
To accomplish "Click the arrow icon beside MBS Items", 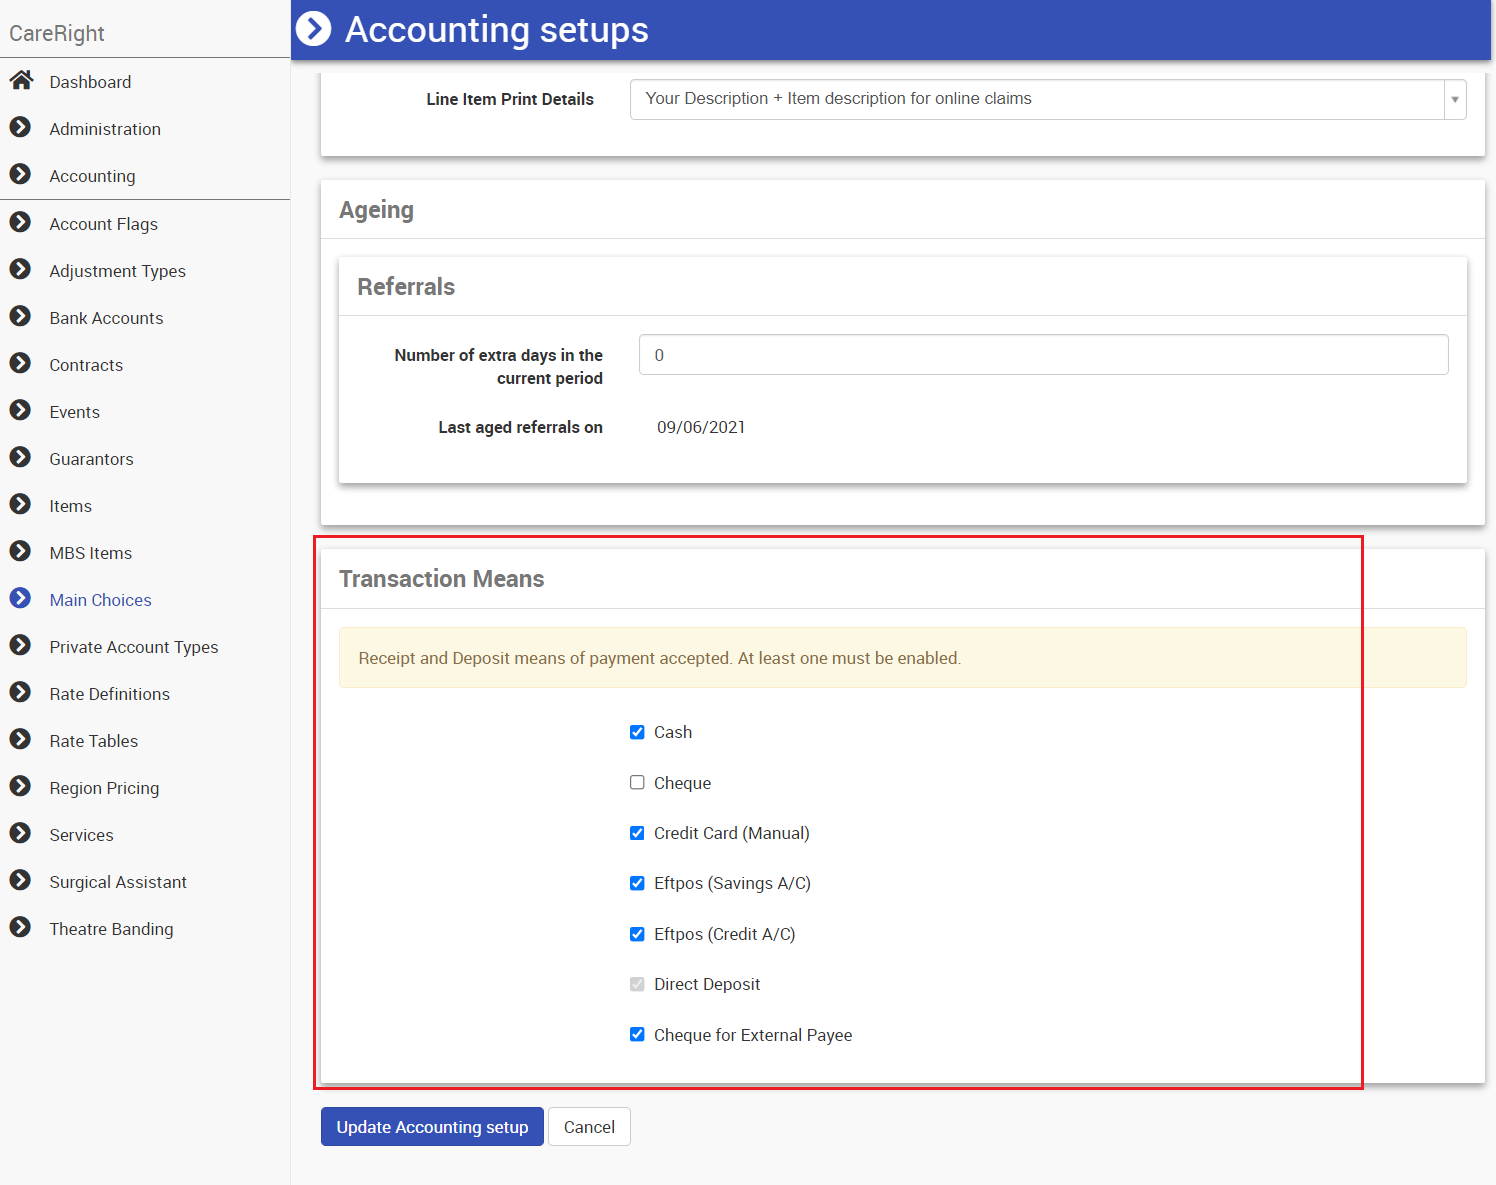I will coord(20,551).
